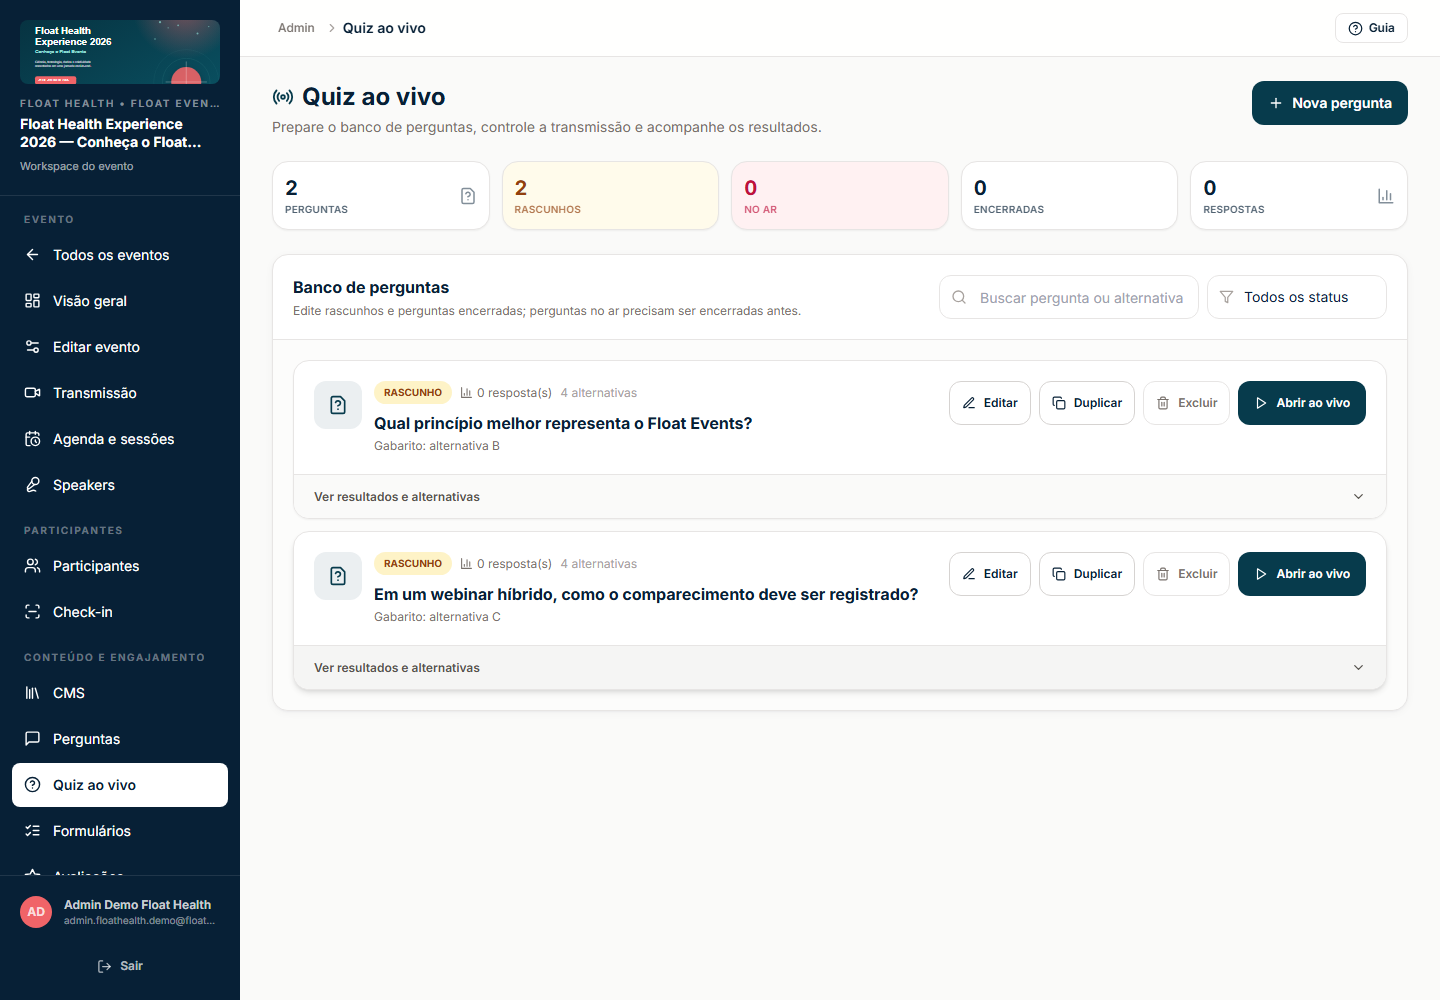Go back to Todos os eventos

click(x=120, y=255)
